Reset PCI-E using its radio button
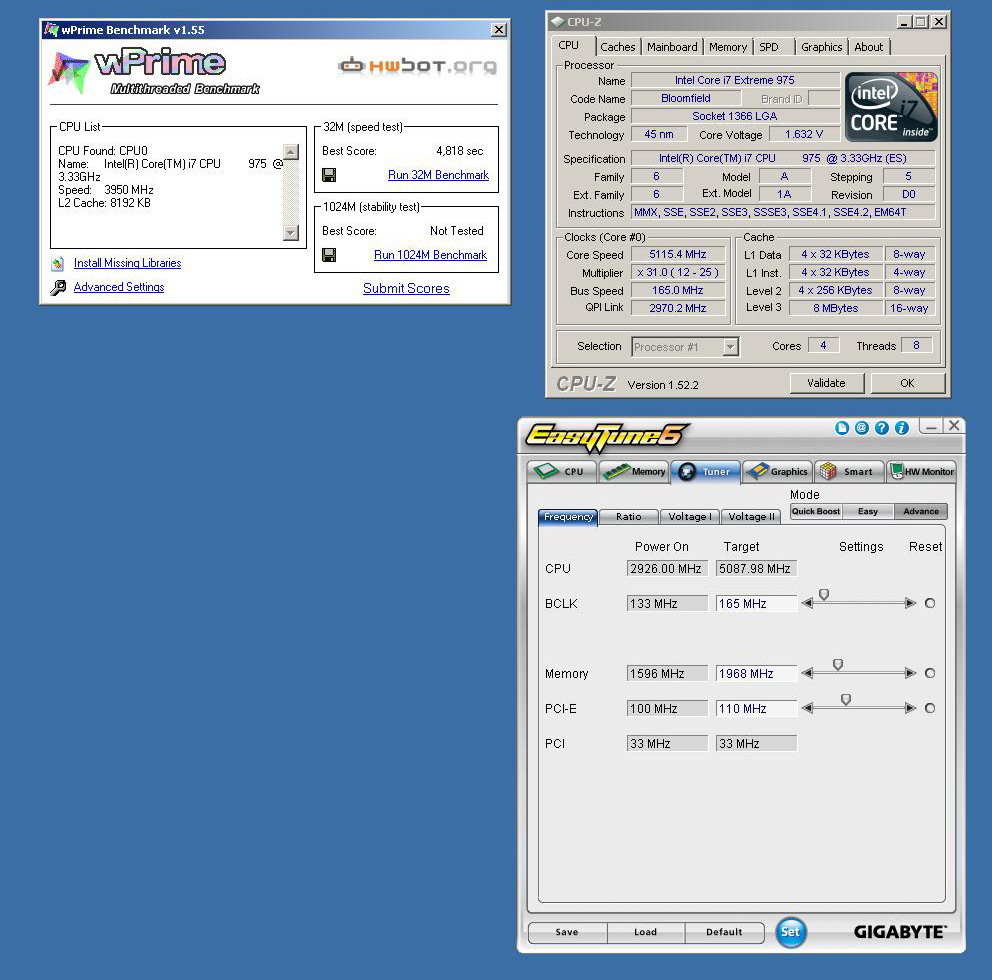Viewport: 992px width, 980px height. point(930,708)
